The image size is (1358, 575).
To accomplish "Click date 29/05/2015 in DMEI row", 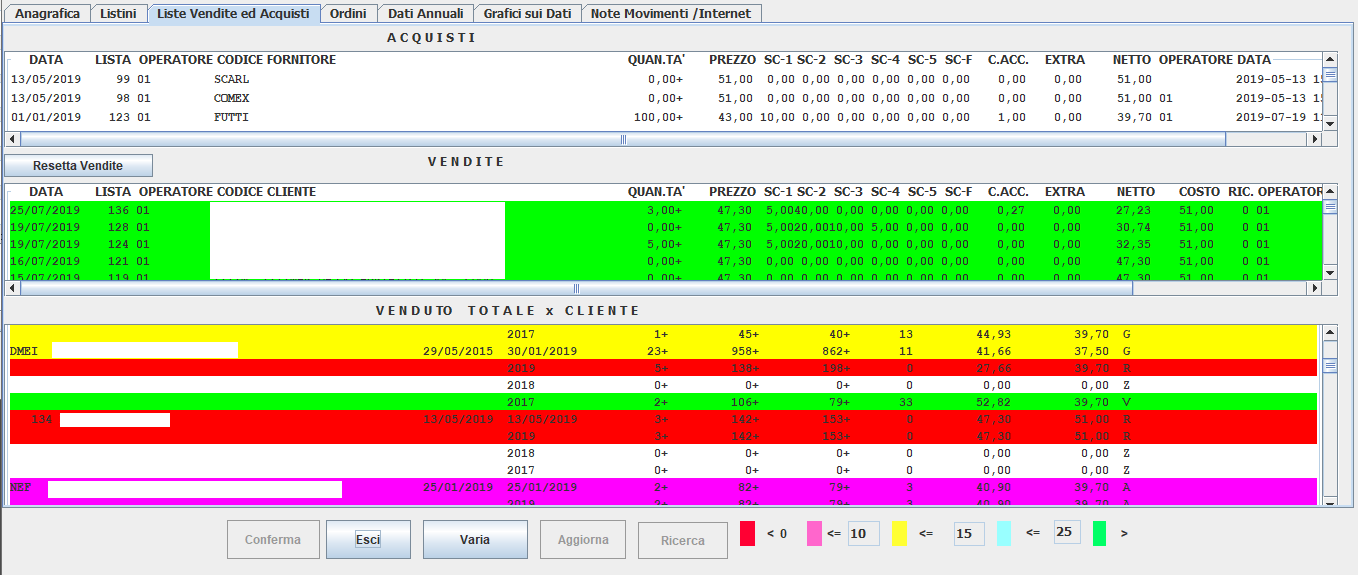I will tap(458, 351).
